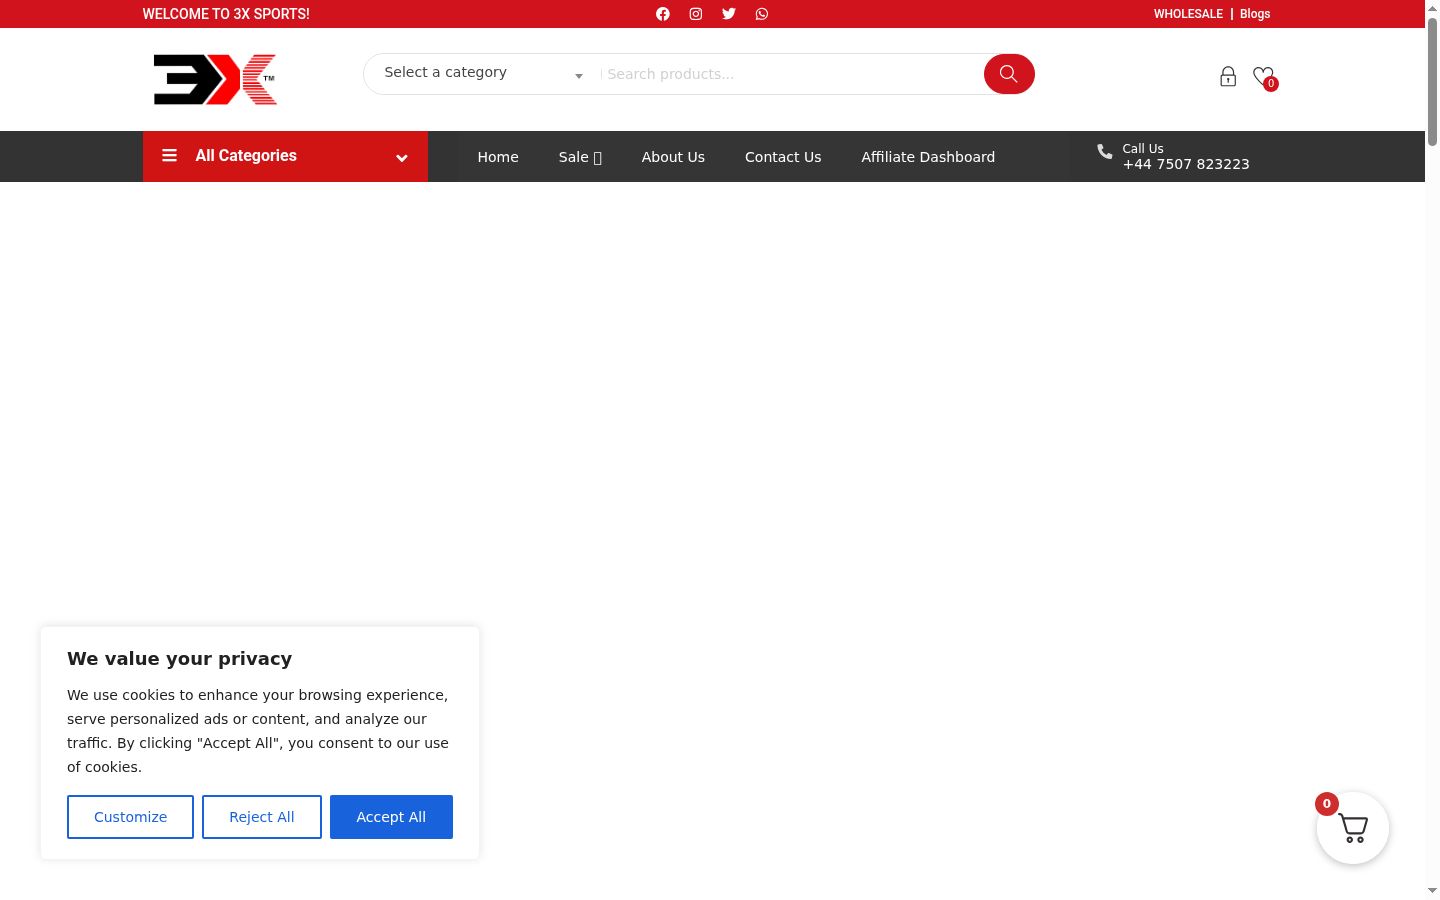Click Reject All cookies

coord(262,817)
